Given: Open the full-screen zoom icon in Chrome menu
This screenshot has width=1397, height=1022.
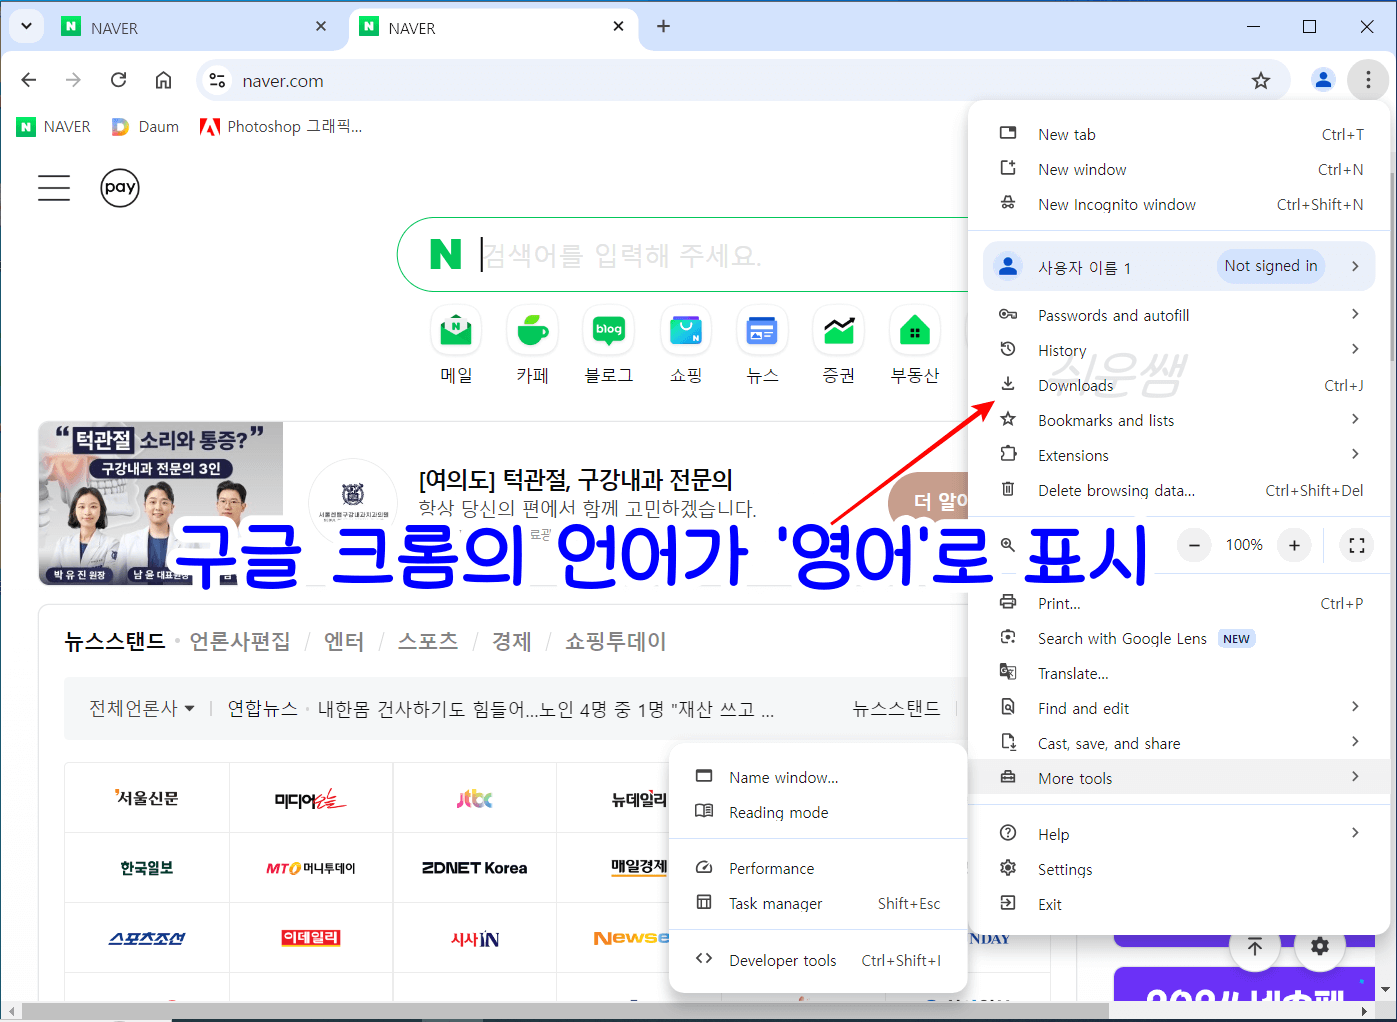Looking at the screenshot, I should point(1356,545).
